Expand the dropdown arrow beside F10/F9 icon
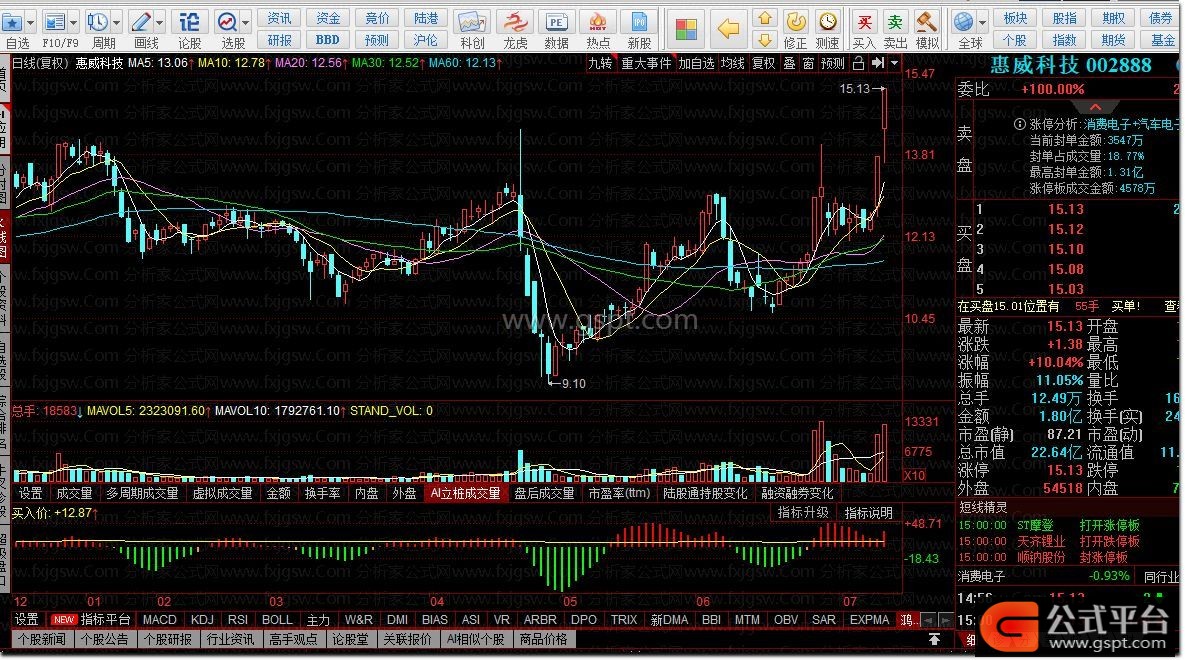Screen dimensions: 1185x660 pos(73,23)
